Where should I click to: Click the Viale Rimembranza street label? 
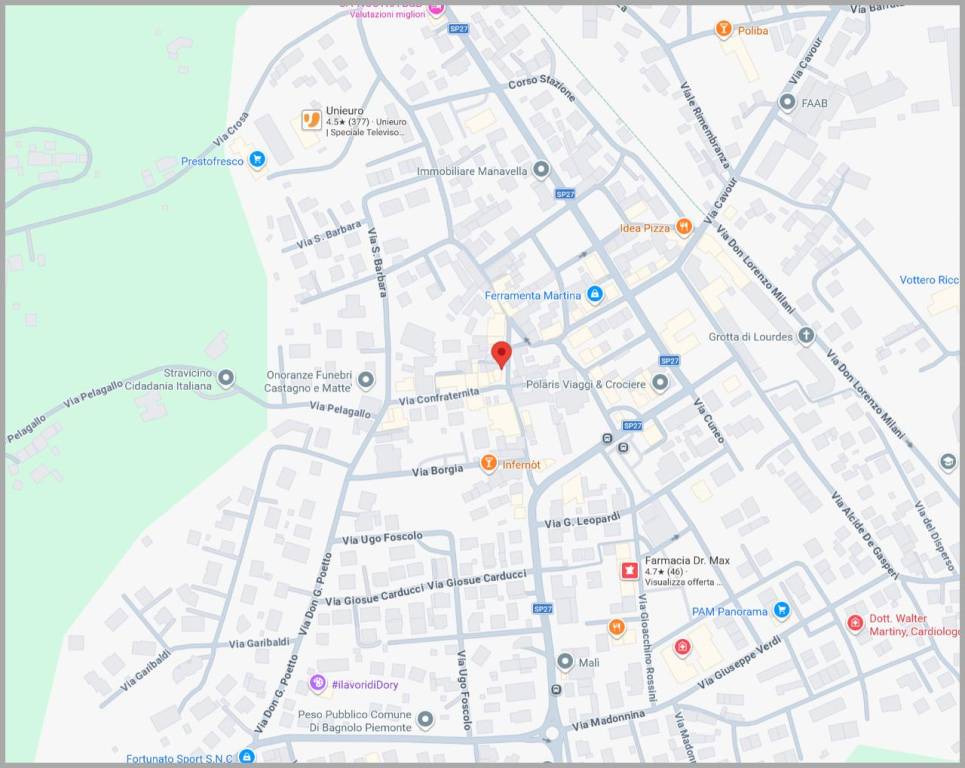[705, 125]
